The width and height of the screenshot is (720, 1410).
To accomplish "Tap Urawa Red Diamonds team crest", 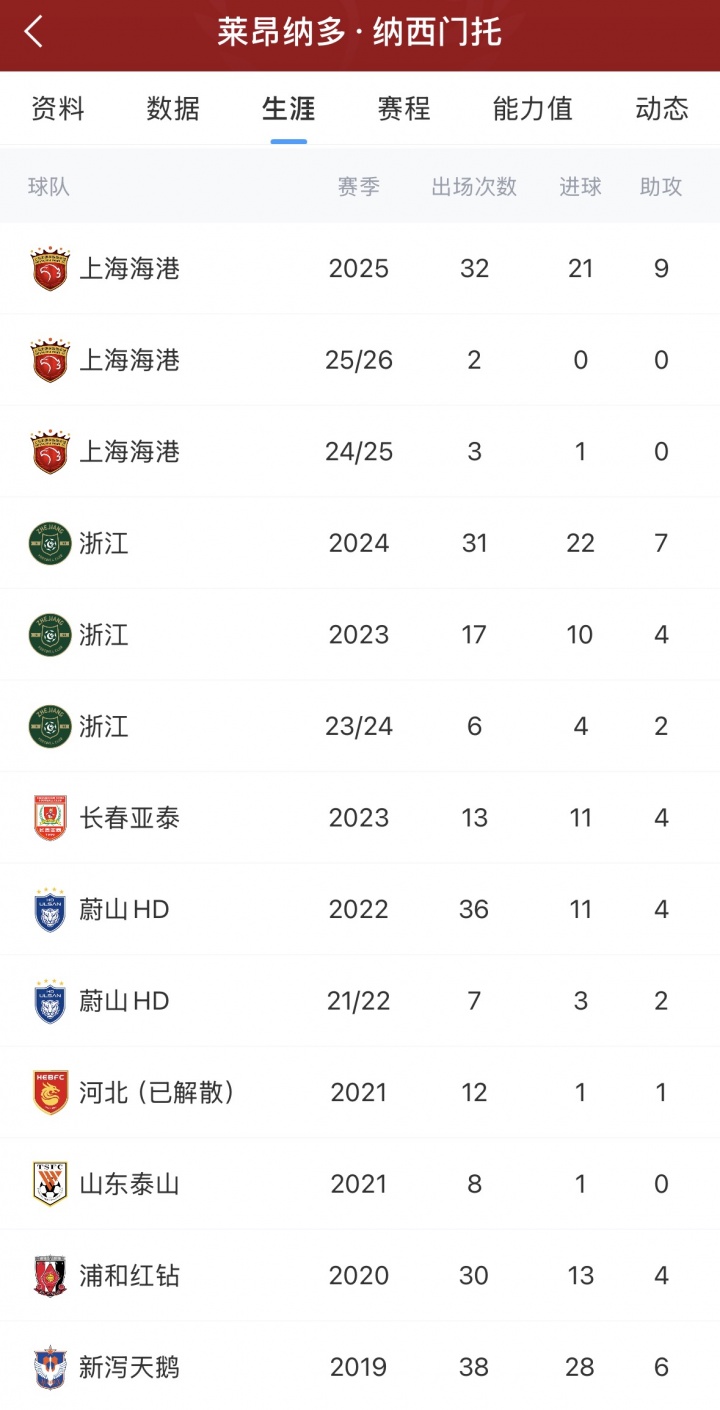I will coord(50,1276).
